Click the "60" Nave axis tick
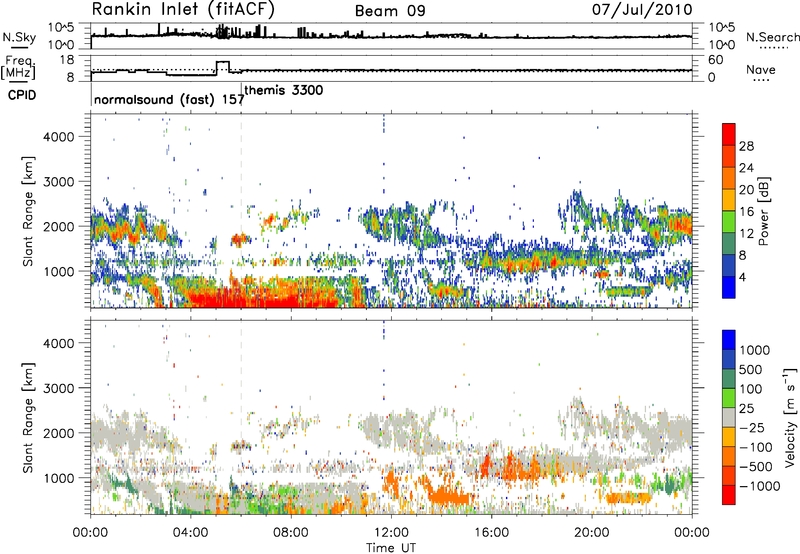800x554 pixels. tap(716, 60)
